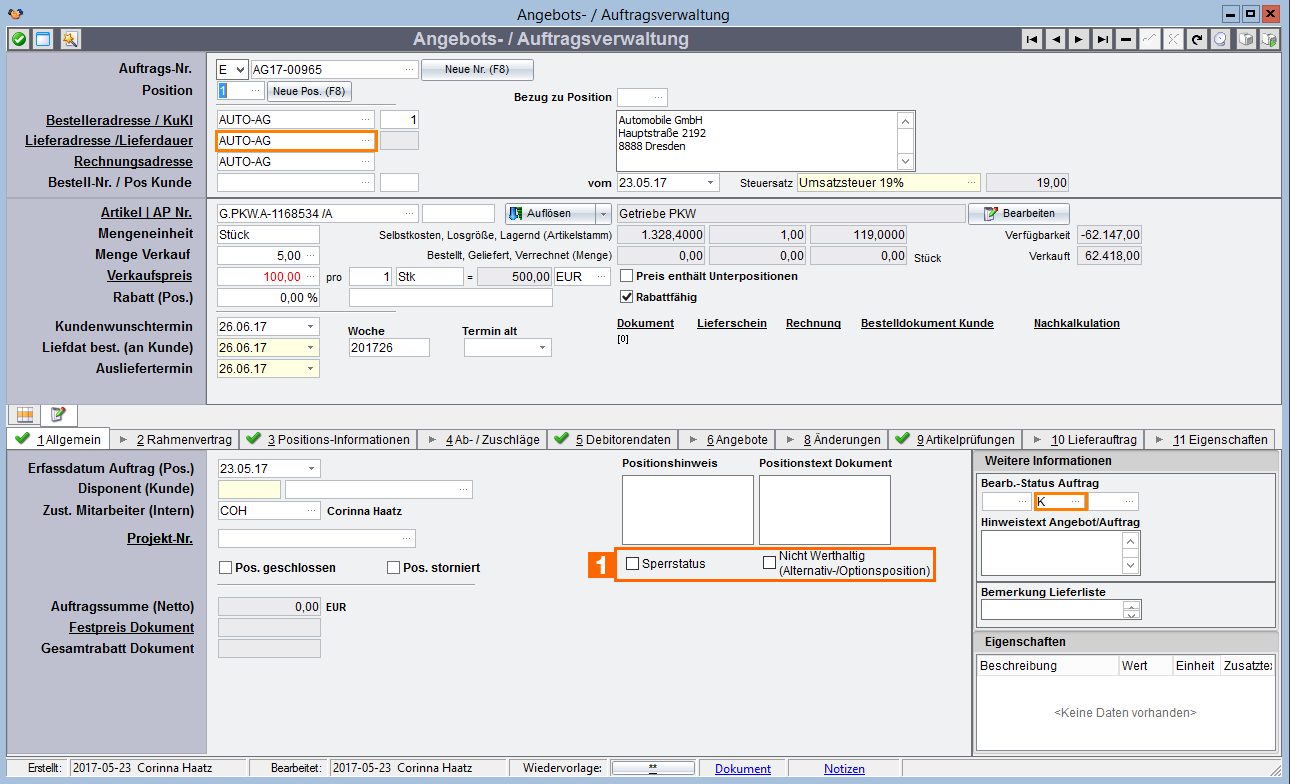Screen dimensions: 1290x784
Task: Switch to the 10 Lieferauftrag tab
Action: click(x=1081, y=439)
